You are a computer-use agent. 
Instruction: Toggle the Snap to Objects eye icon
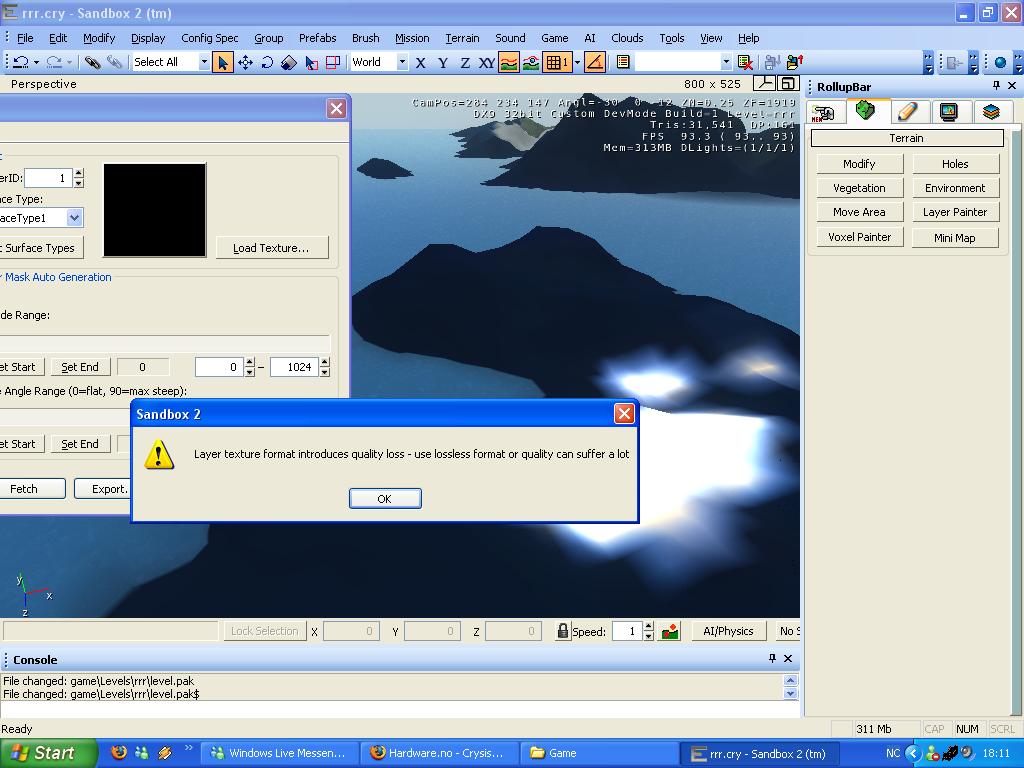531,62
